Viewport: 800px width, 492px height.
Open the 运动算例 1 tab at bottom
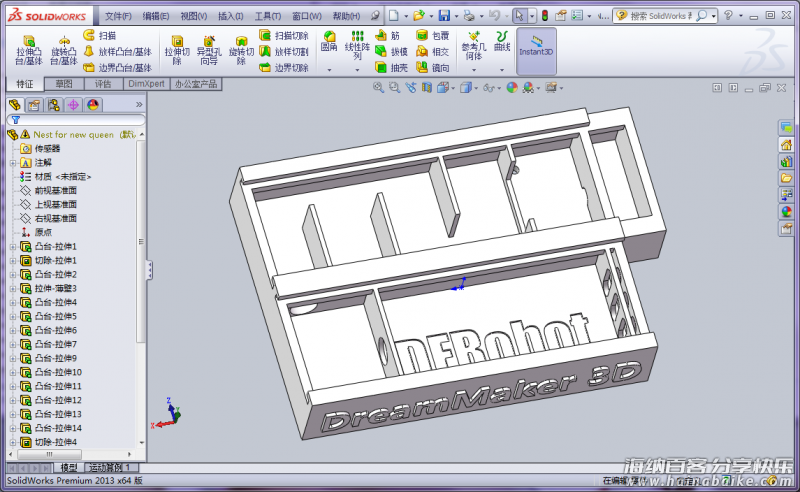click(110, 468)
